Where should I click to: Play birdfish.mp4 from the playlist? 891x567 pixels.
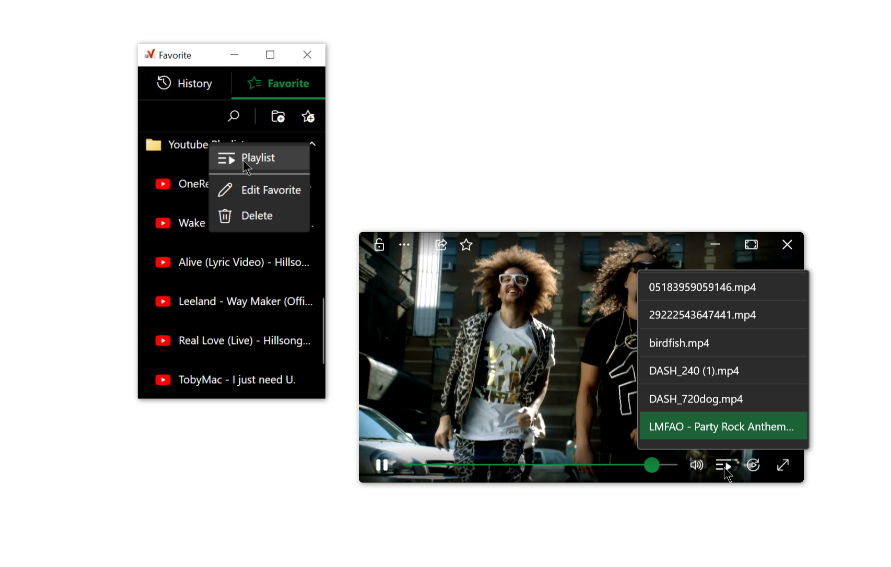point(723,343)
